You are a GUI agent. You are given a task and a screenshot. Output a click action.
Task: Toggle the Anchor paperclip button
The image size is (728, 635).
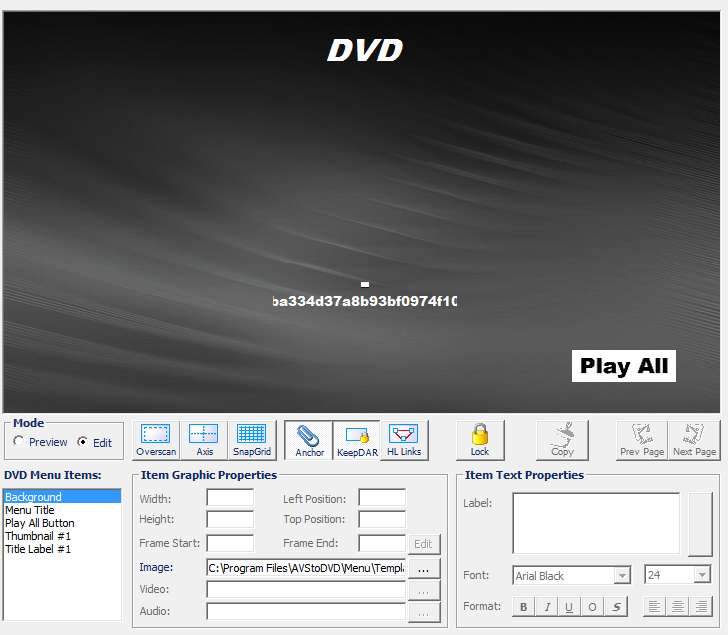pos(309,440)
